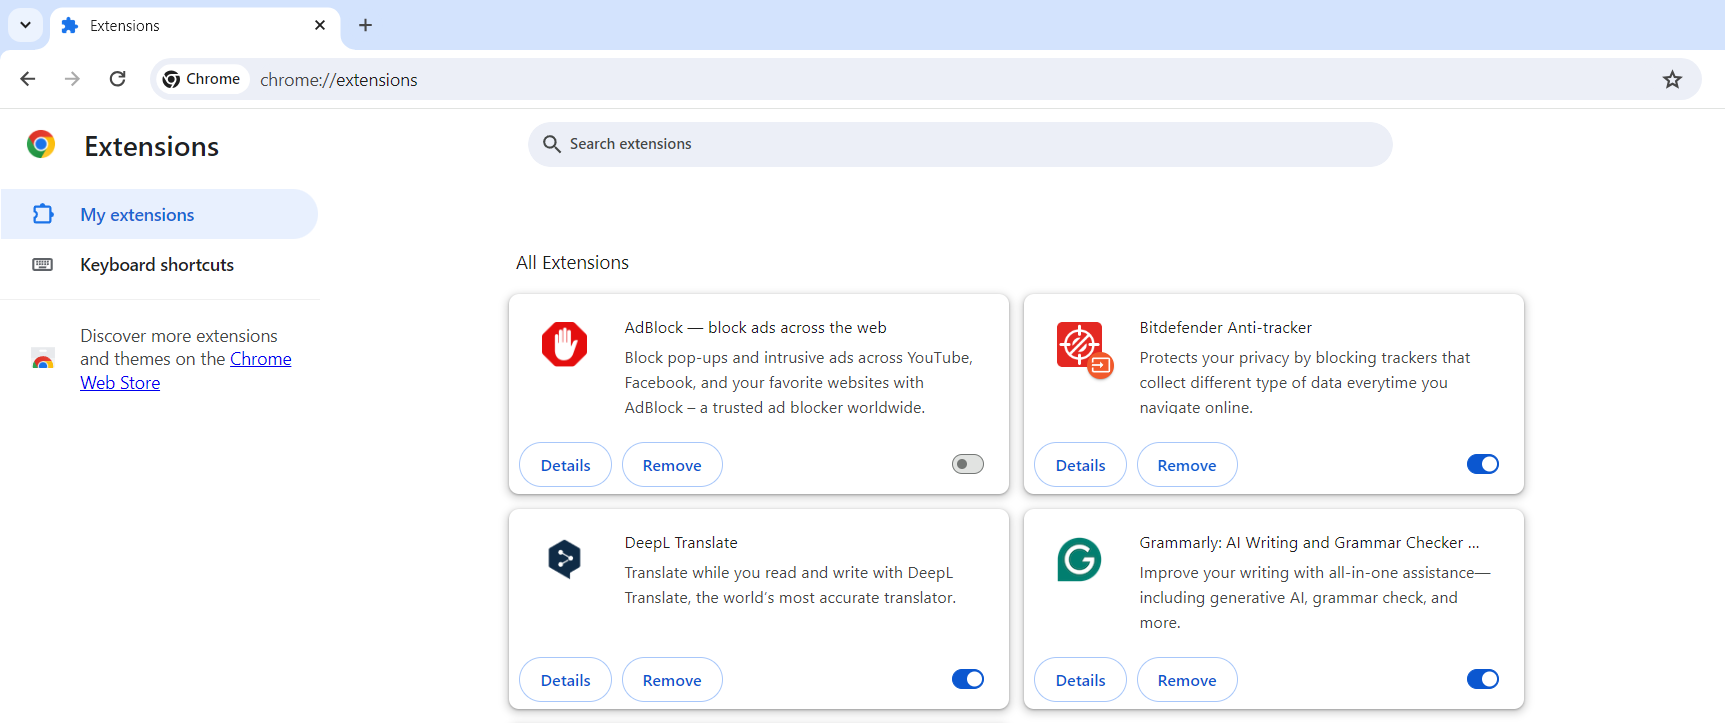Turn off the DeepL Translate toggle
The width and height of the screenshot is (1725, 723).
pos(967,679)
